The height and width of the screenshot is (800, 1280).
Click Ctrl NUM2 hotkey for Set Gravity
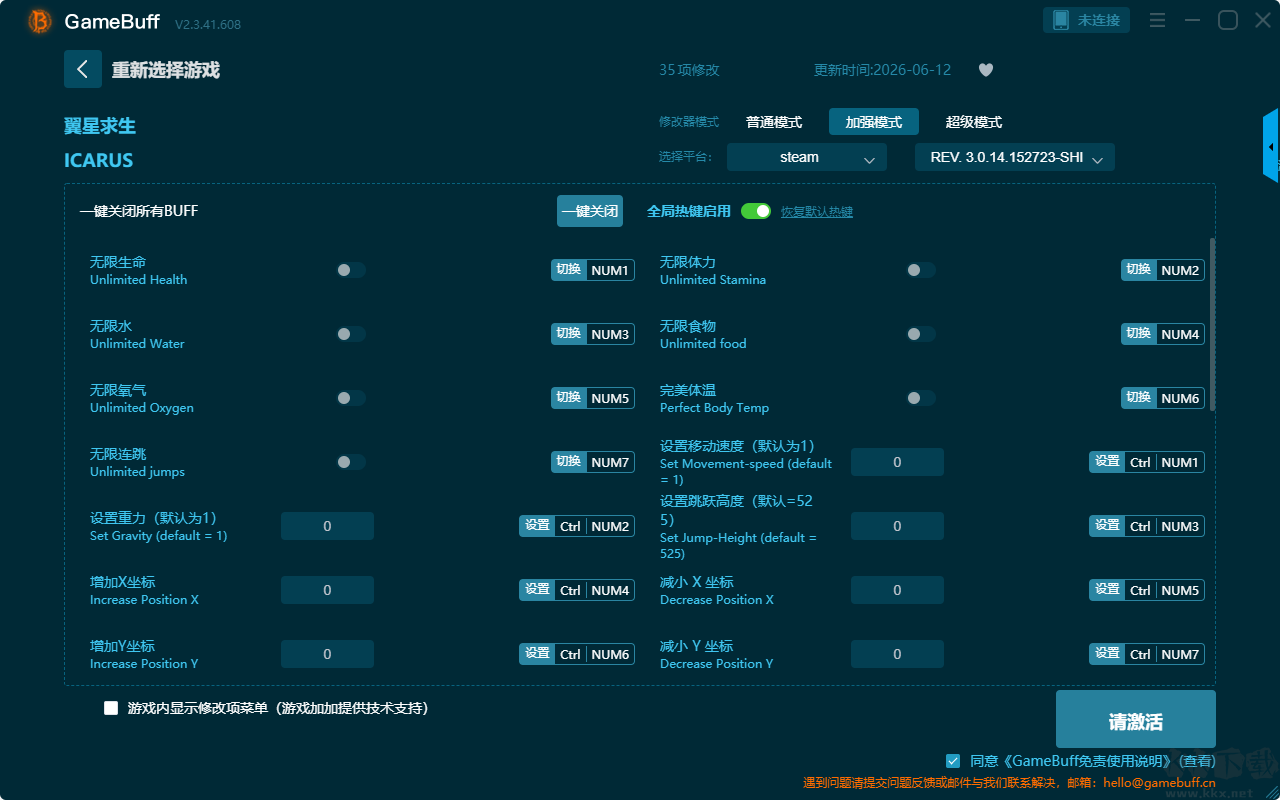pyautogui.click(x=594, y=526)
